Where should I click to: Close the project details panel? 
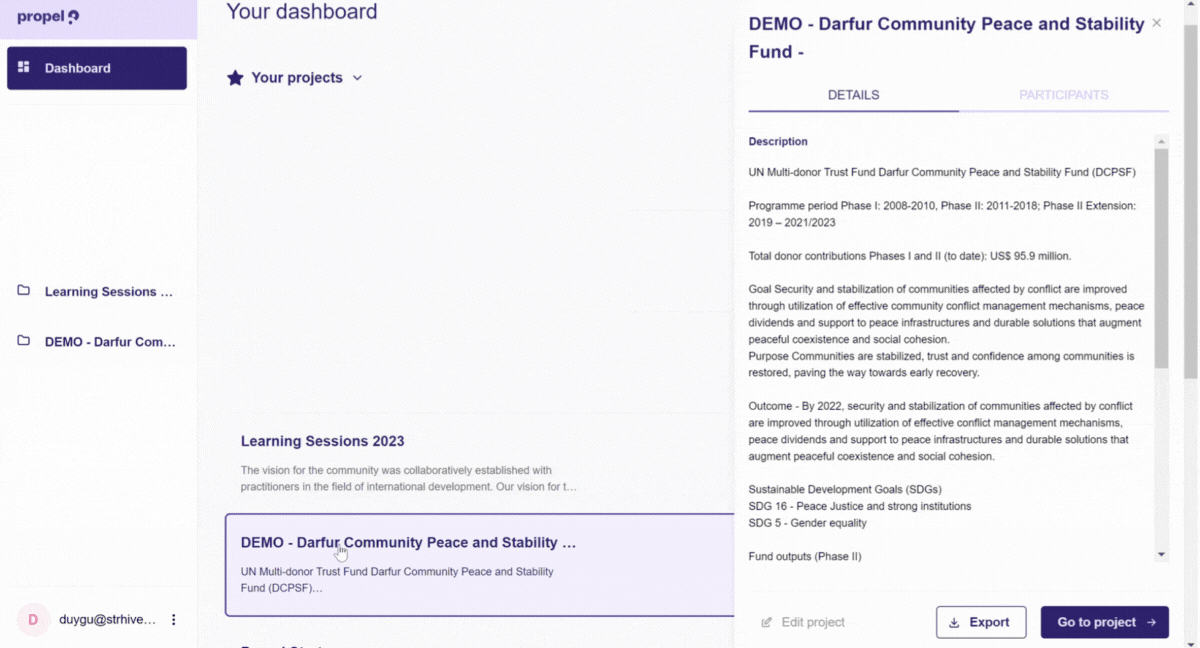click(1156, 23)
